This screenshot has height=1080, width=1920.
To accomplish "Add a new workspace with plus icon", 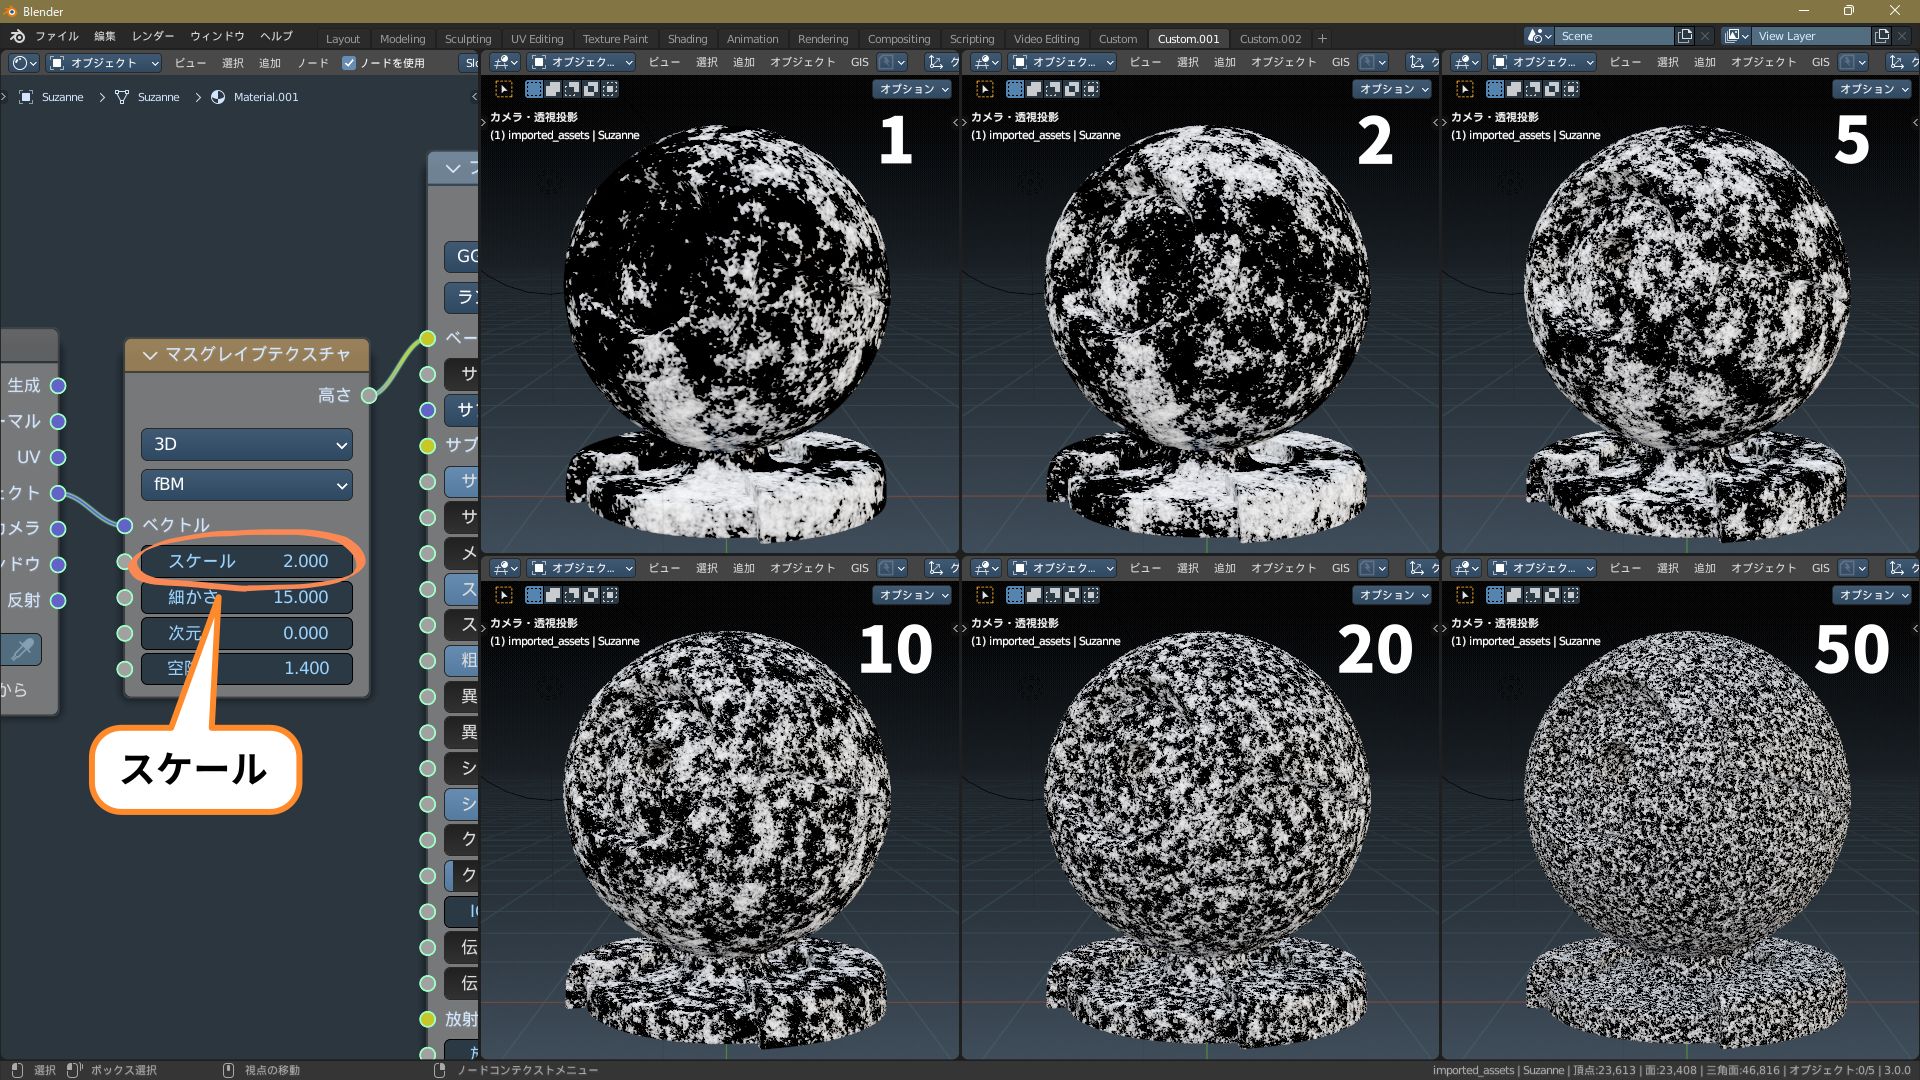I will tap(1322, 39).
